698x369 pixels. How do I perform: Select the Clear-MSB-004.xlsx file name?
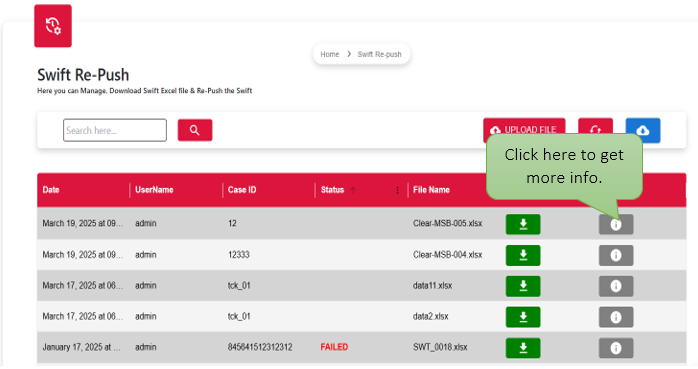447,255
